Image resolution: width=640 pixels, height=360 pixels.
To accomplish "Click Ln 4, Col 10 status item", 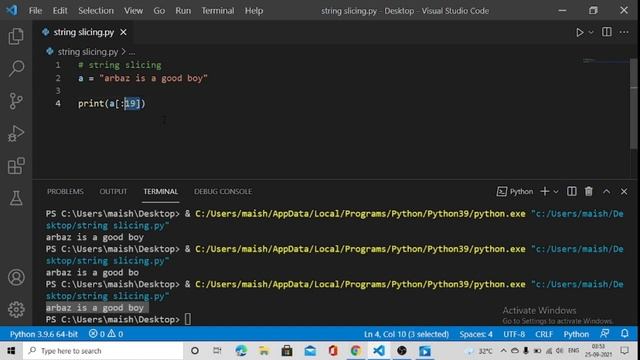I will click(406, 334).
